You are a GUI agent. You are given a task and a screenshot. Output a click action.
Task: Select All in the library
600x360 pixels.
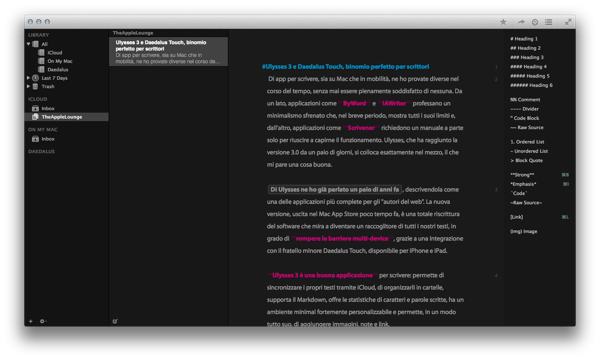tap(45, 44)
